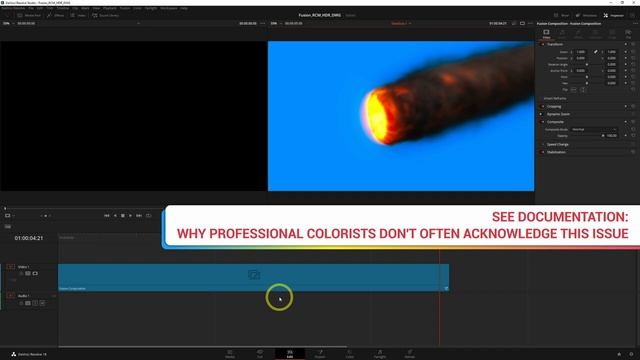Mute the Audio 1 track
The width and height of the screenshot is (640, 360).
42,303
